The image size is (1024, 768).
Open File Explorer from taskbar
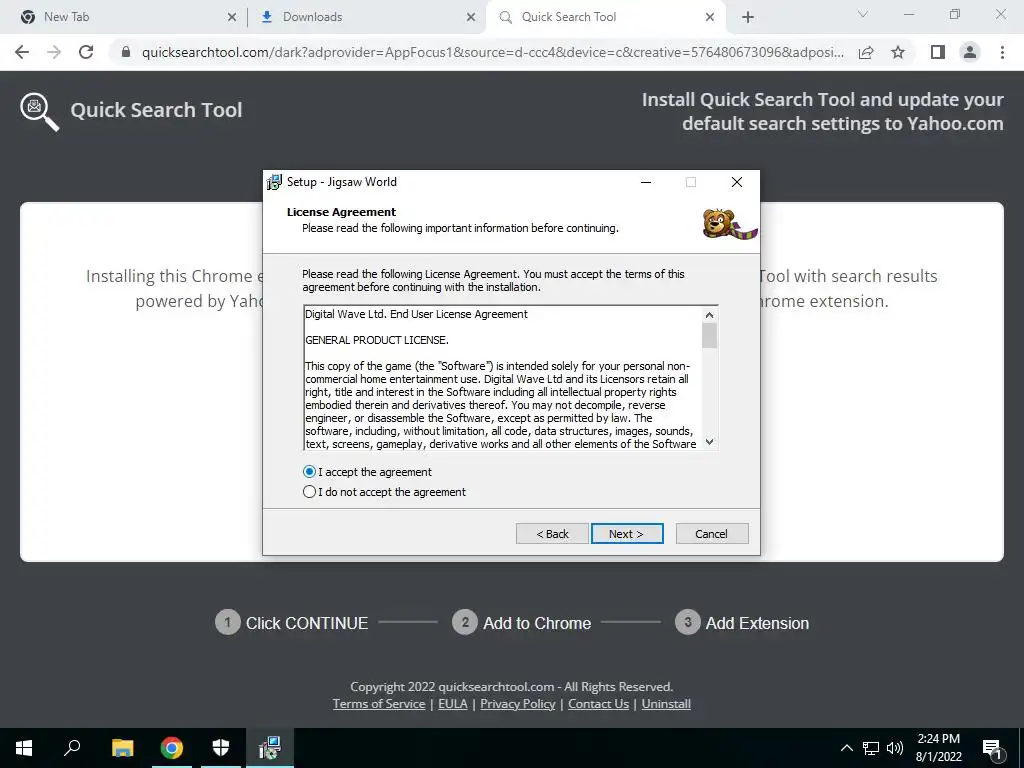122,748
